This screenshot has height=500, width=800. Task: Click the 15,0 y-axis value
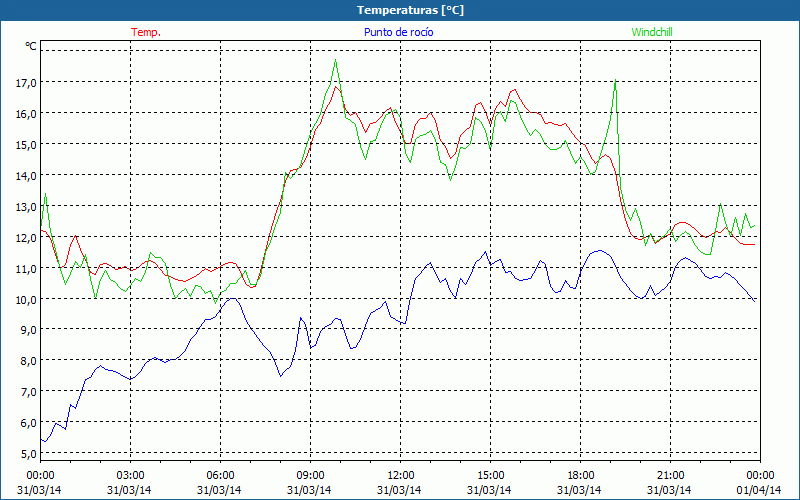[26, 144]
